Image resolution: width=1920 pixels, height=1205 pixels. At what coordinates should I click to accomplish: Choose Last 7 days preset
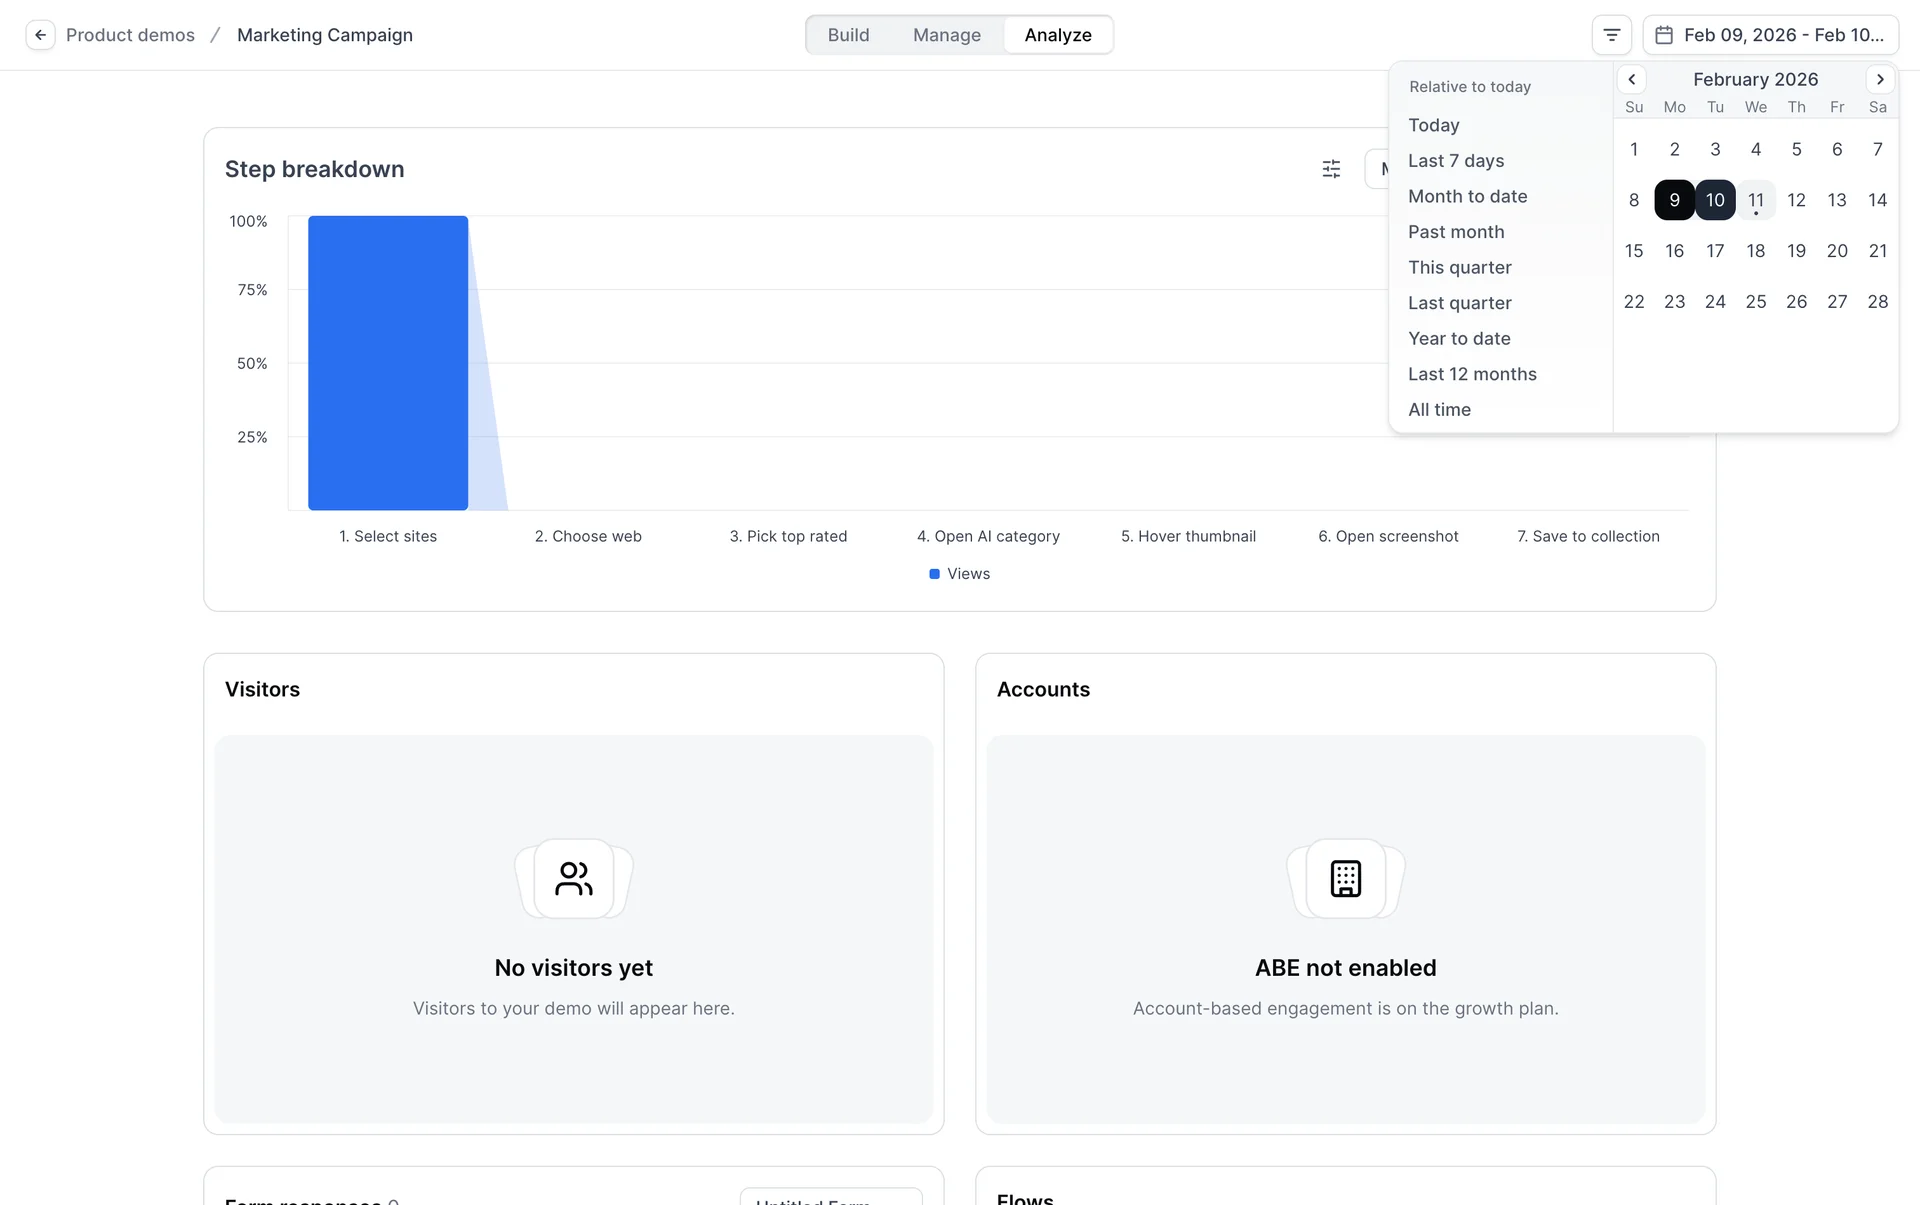tap(1456, 161)
